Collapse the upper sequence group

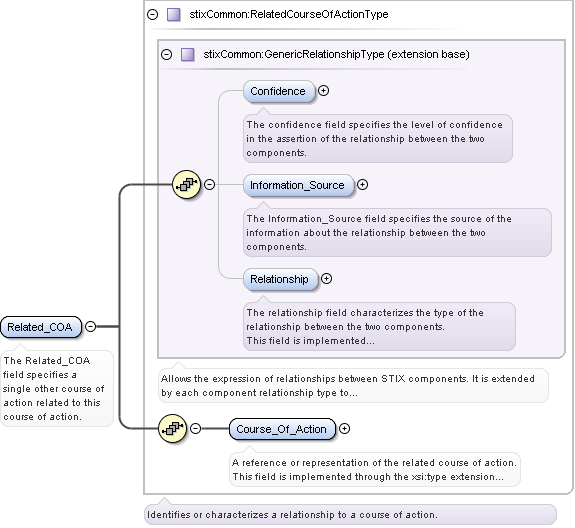point(209,184)
